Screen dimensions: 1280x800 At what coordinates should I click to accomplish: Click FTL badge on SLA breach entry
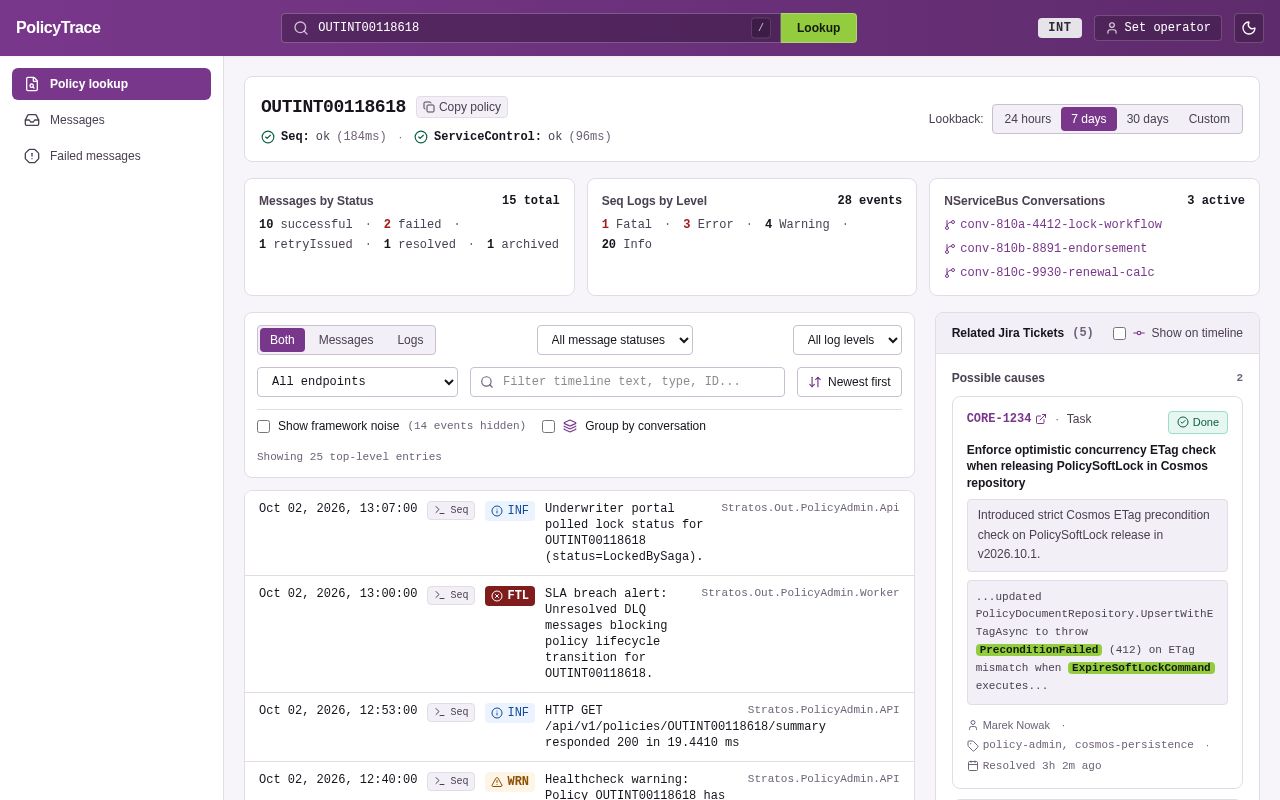[x=510, y=596]
